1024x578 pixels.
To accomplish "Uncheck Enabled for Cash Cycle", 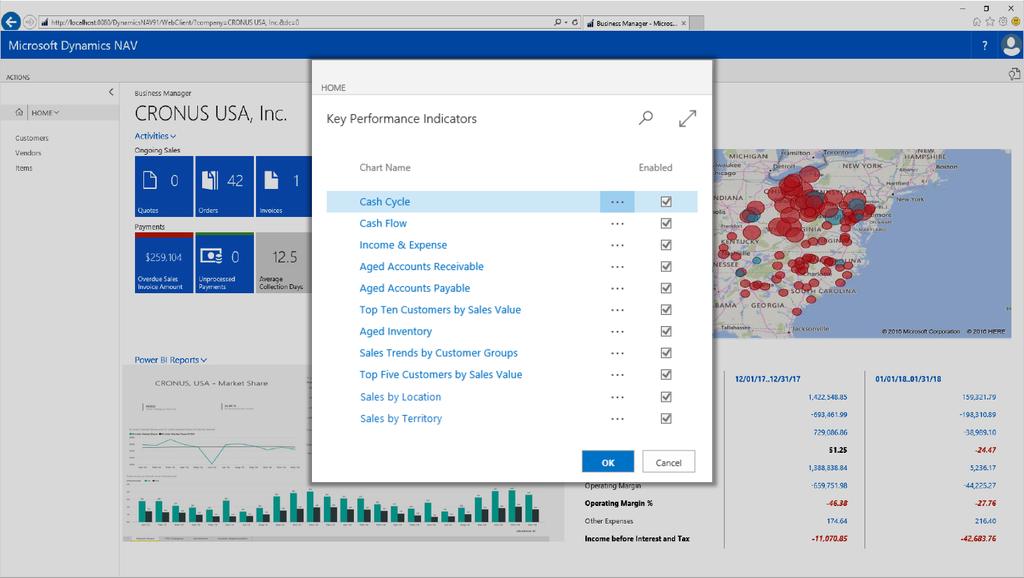I will pos(665,202).
